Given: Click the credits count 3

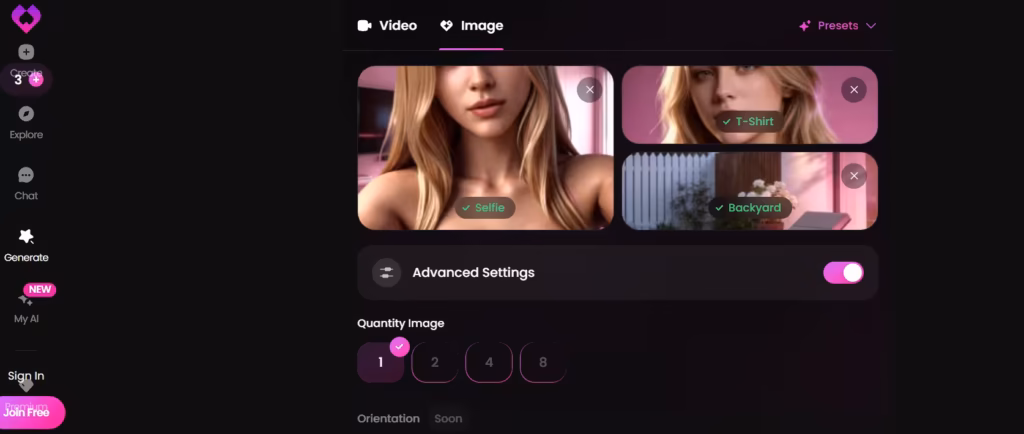Looking at the screenshot, I should pyautogui.click(x=18, y=80).
